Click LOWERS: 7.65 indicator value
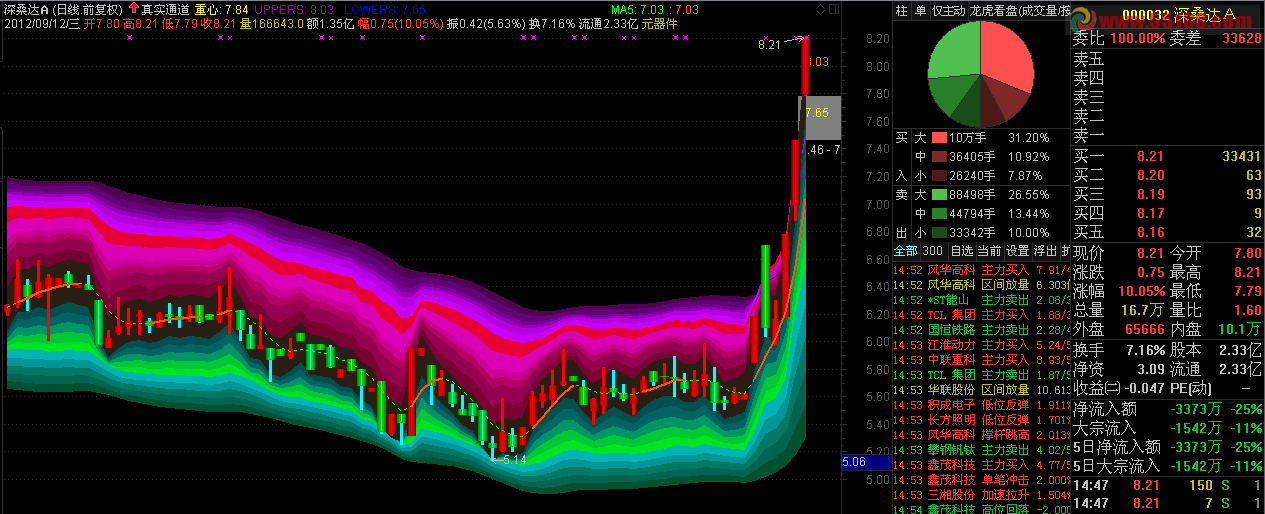Image resolution: width=1265 pixels, height=514 pixels. tap(385, 9)
